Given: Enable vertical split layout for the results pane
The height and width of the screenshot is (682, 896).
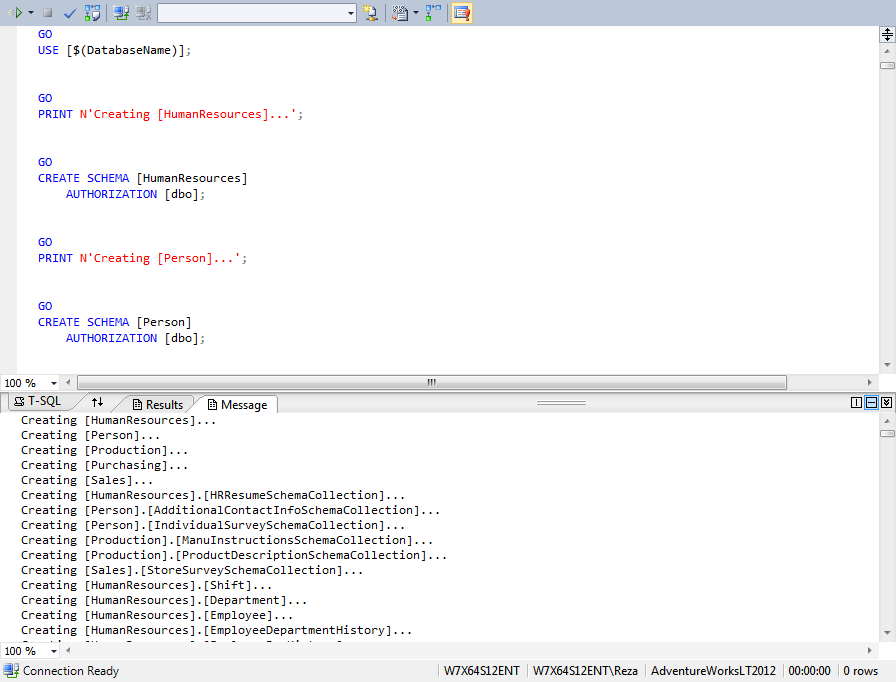Looking at the screenshot, I should 855,401.
